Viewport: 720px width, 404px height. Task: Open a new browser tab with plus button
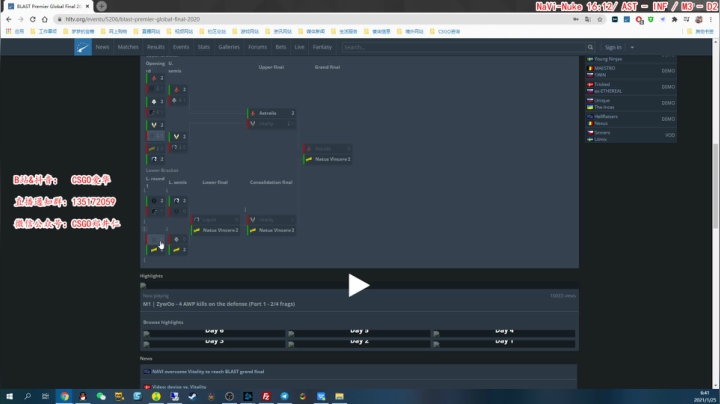(x=101, y=6)
